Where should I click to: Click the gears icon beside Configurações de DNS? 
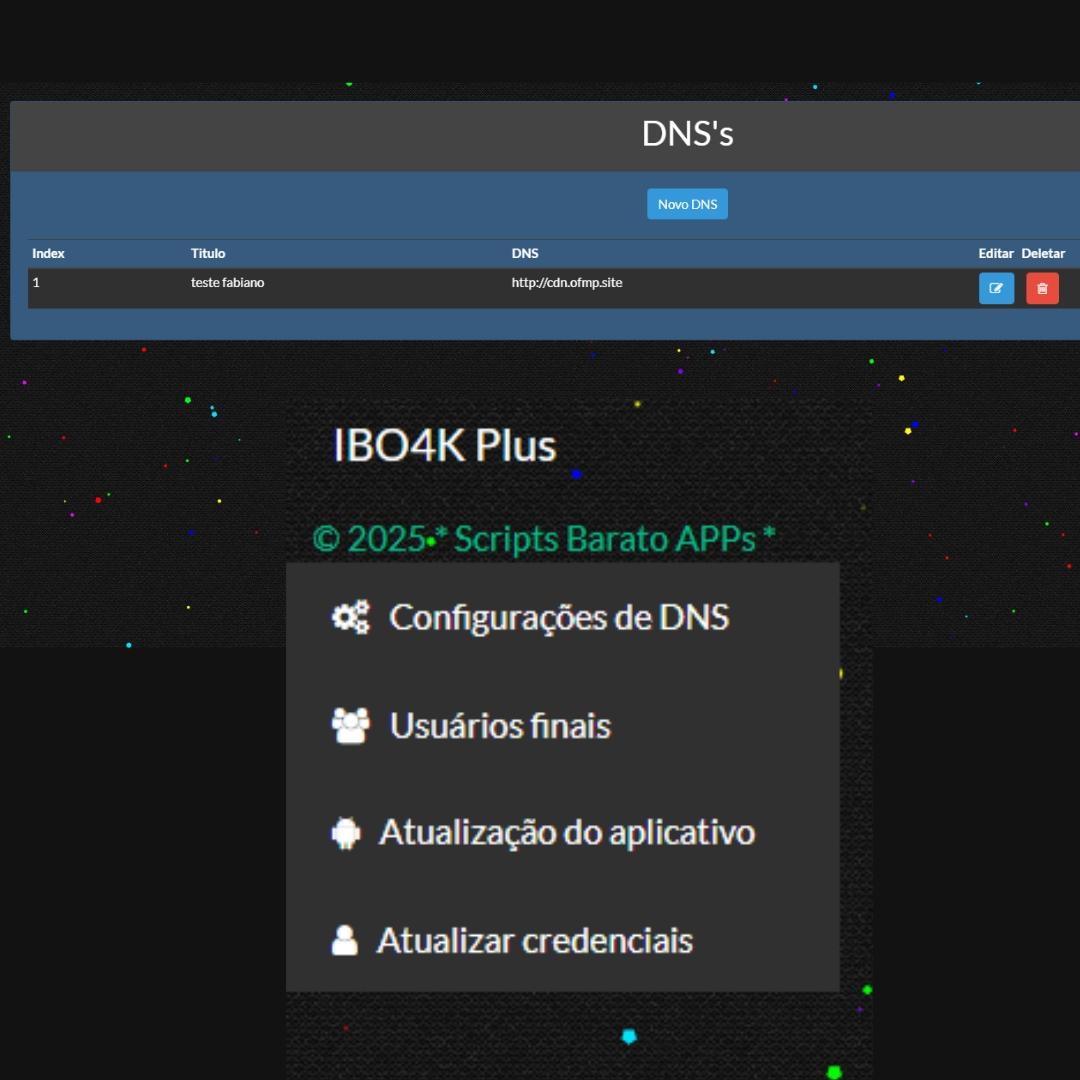click(x=350, y=617)
